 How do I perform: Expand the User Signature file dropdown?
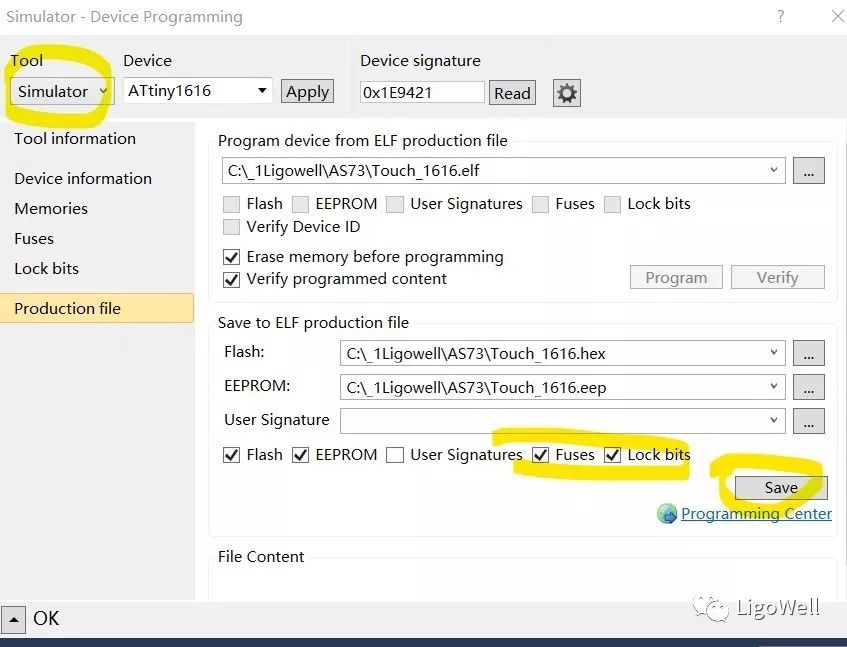click(x=774, y=420)
